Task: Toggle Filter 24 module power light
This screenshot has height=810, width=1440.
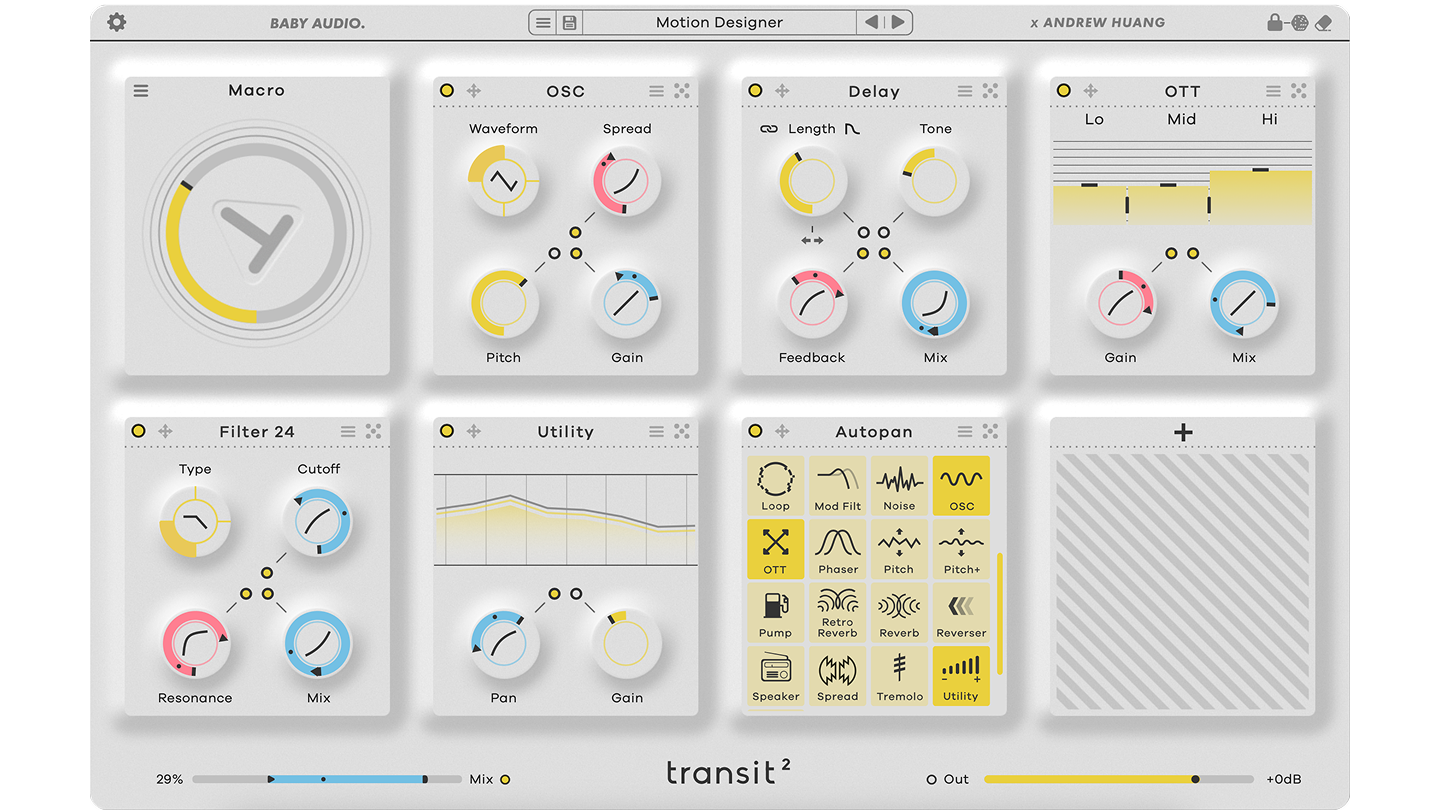Action: click(x=138, y=431)
